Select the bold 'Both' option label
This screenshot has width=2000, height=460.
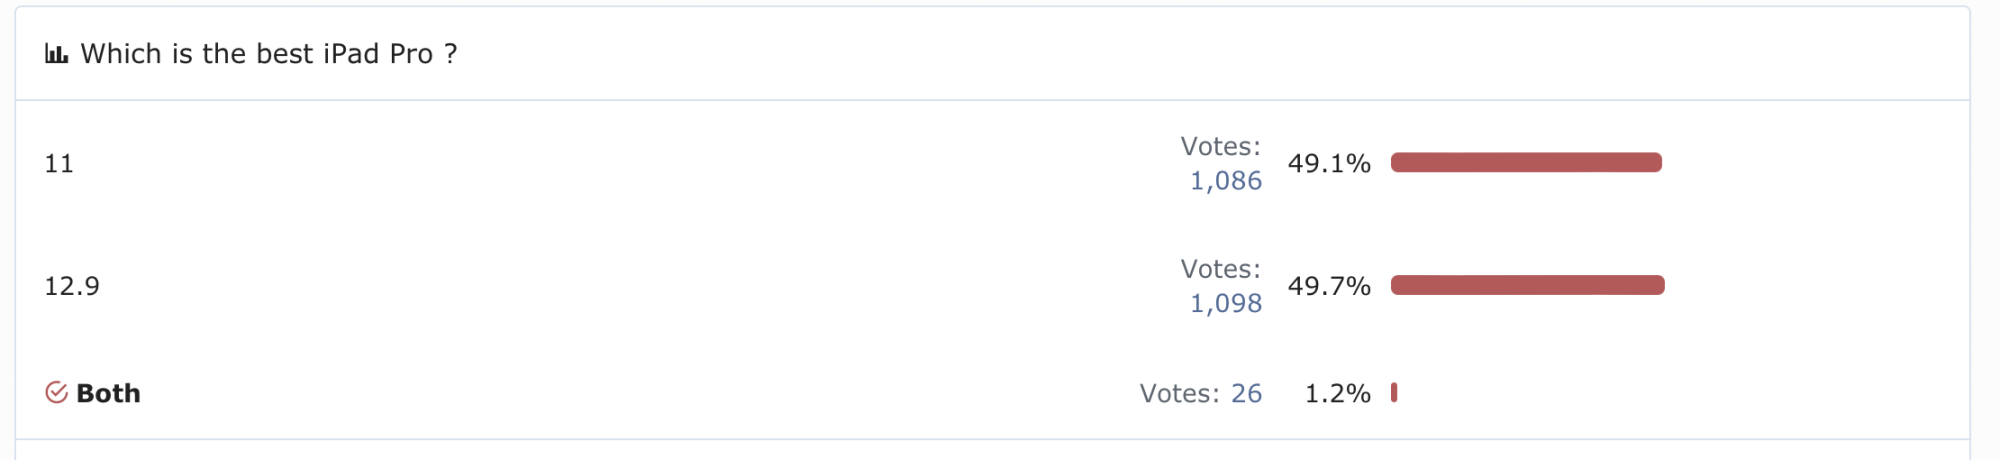108,393
